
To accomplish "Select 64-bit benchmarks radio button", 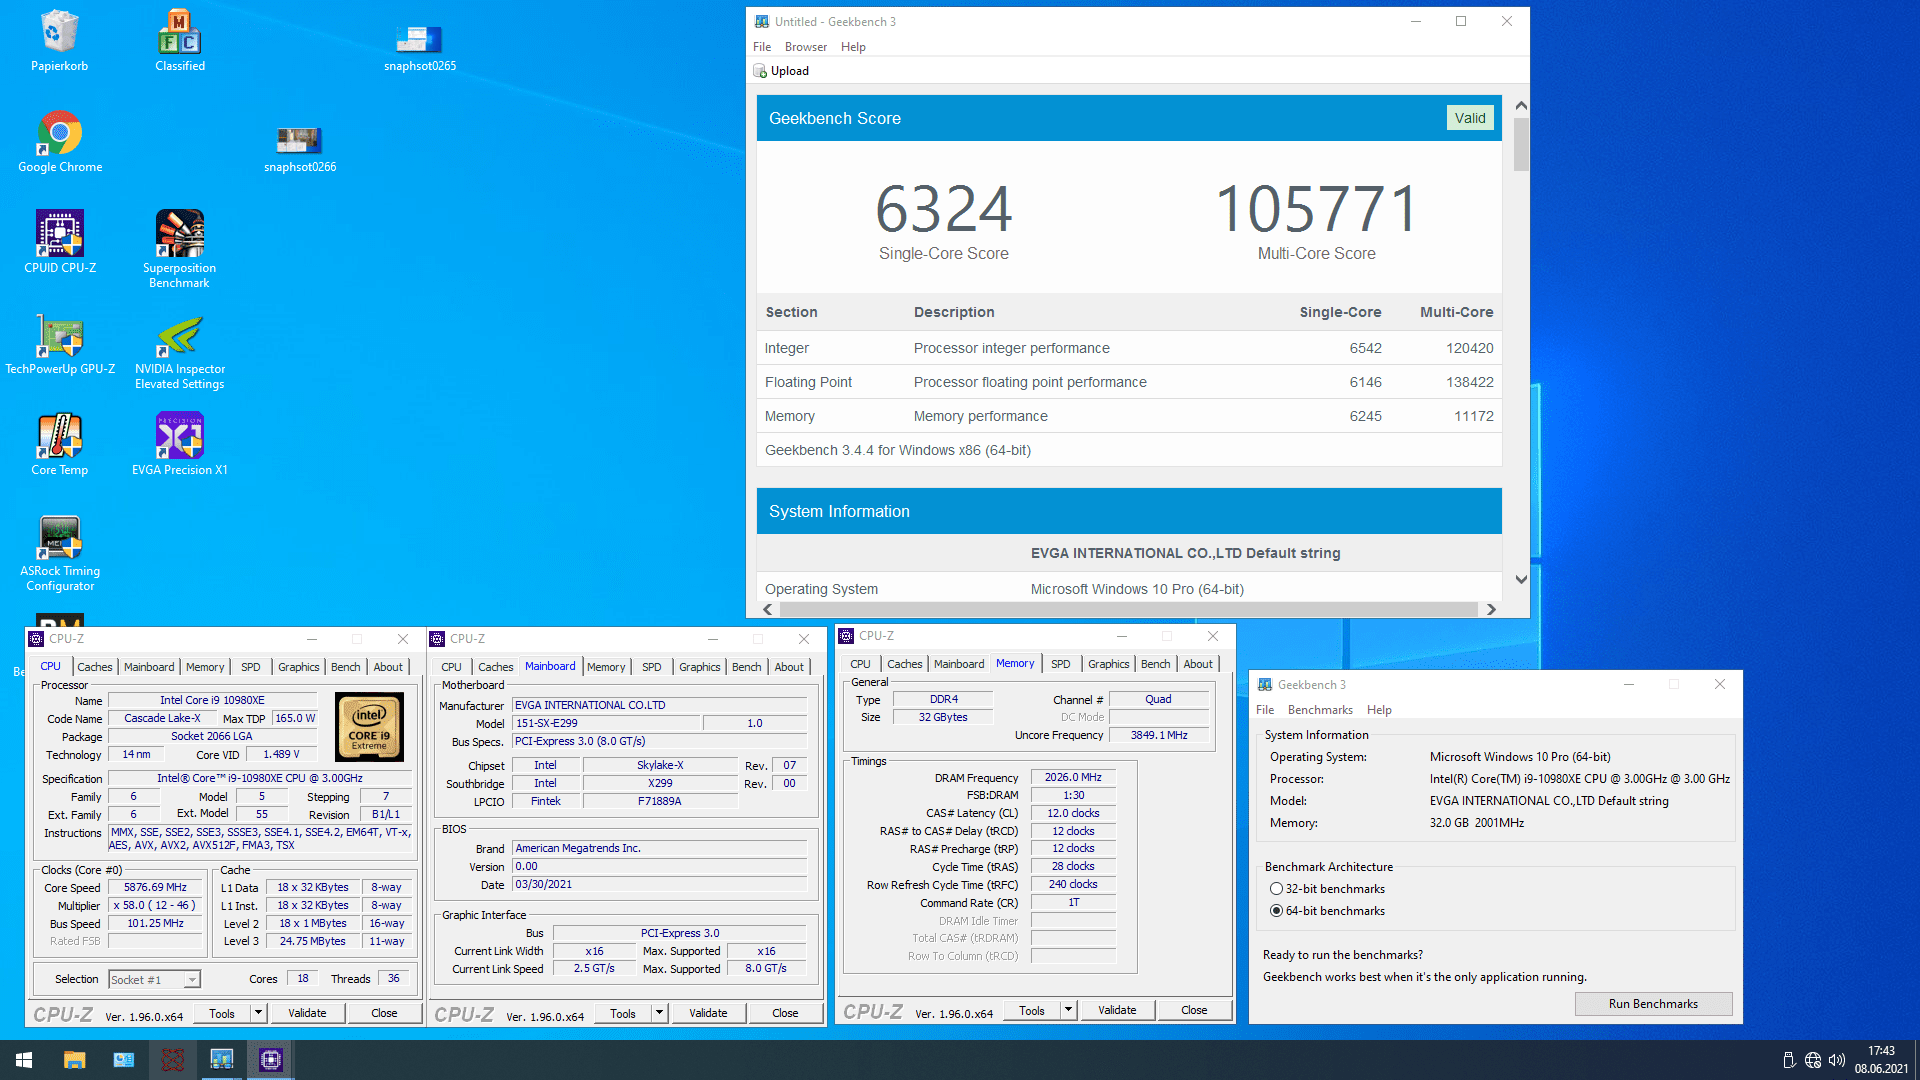I will coord(1276,911).
